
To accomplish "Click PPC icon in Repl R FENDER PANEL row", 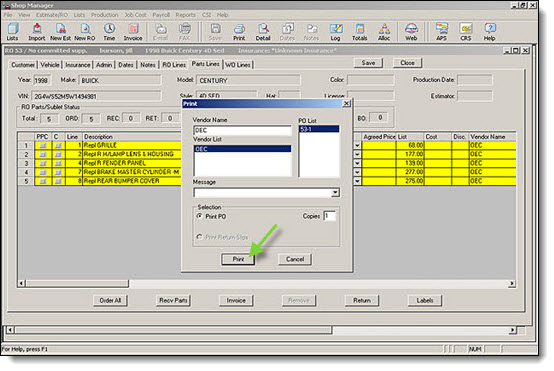I will click(x=43, y=163).
